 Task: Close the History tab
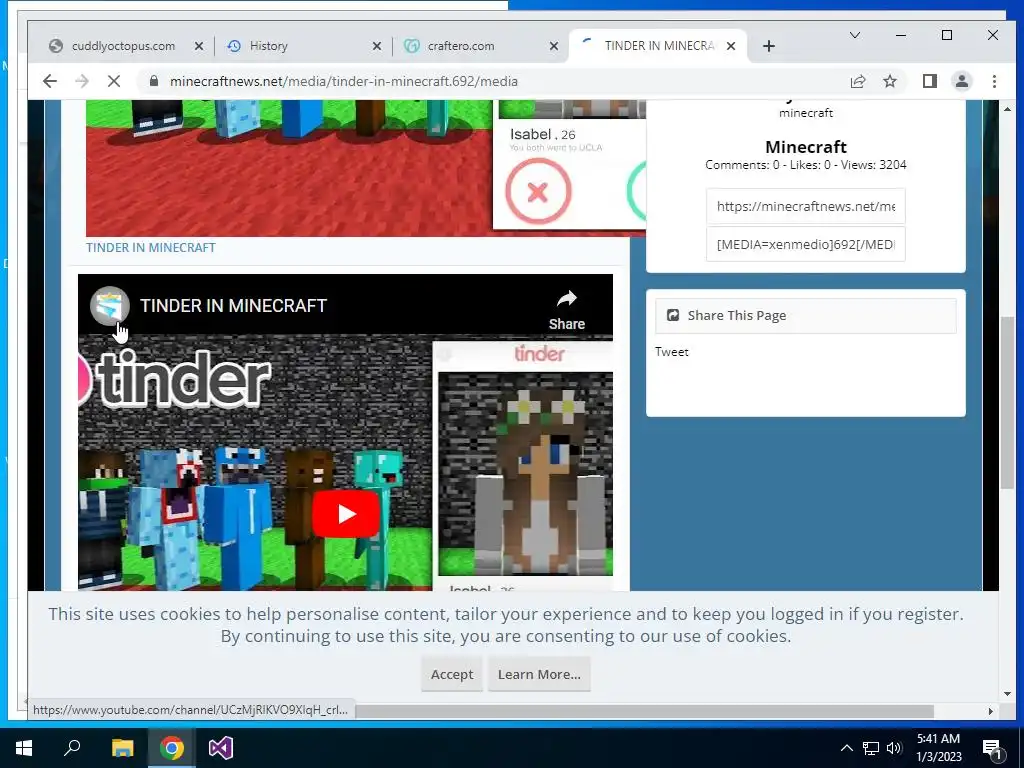click(376, 46)
